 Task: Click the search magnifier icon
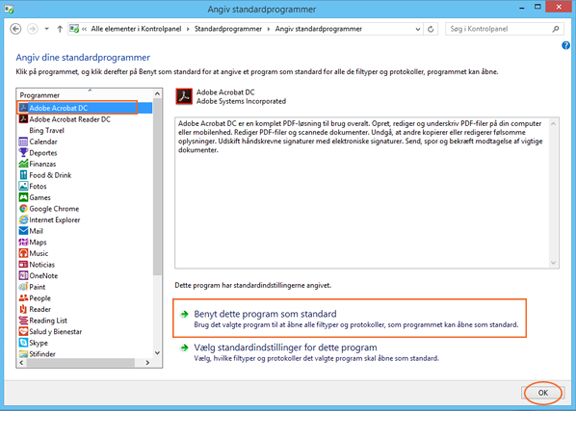tap(556, 29)
